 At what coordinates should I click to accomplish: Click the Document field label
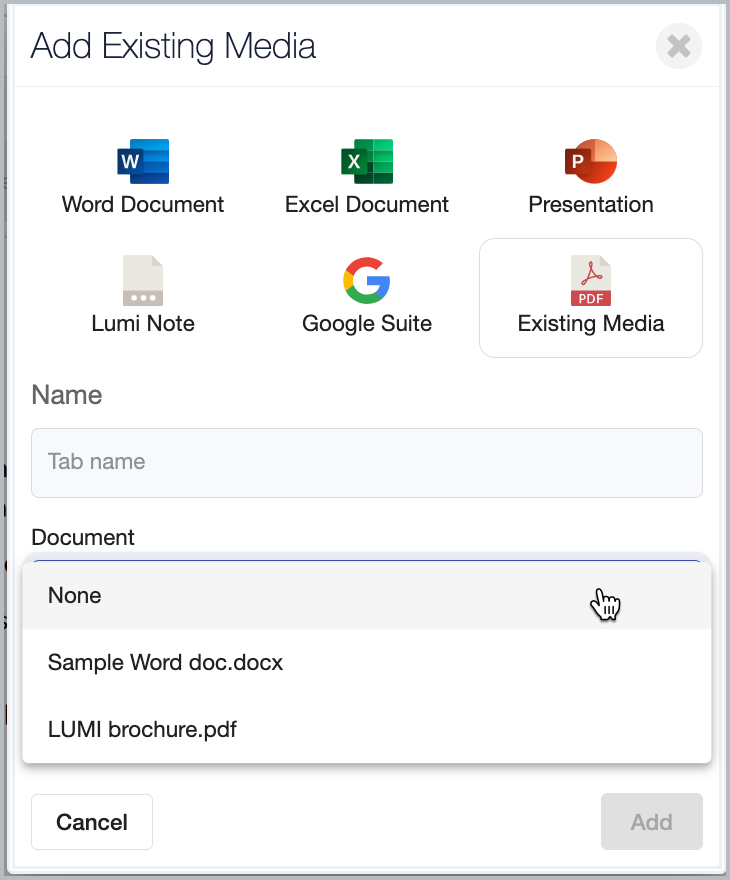(83, 537)
